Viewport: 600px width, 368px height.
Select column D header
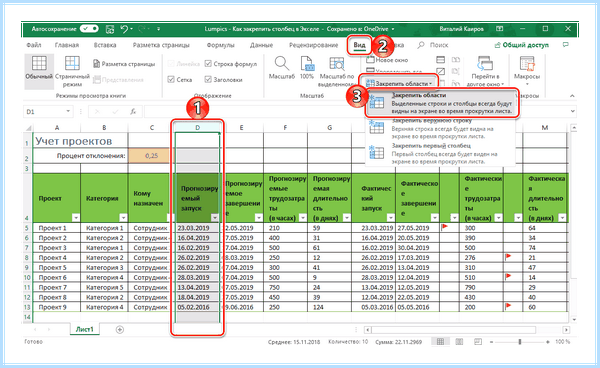pyautogui.click(x=197, y=128)
